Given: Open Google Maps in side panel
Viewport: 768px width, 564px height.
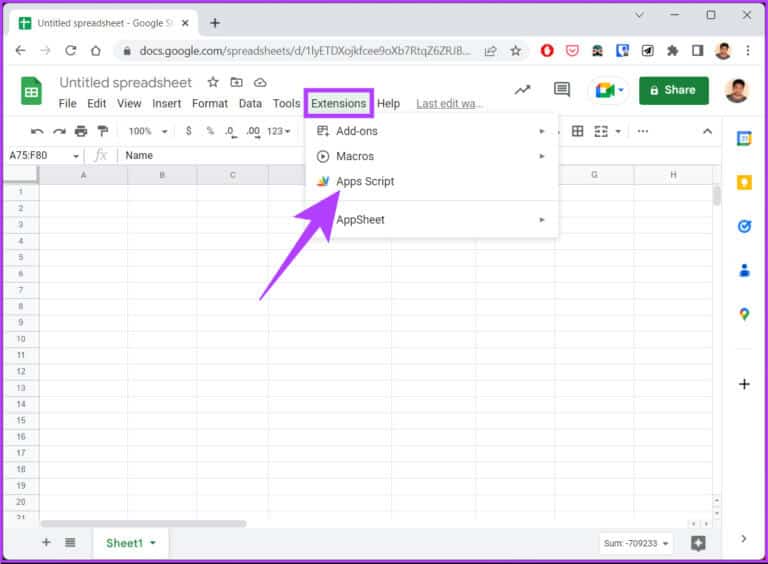Looking at the screenshot, I should click(x=744, y=314).
